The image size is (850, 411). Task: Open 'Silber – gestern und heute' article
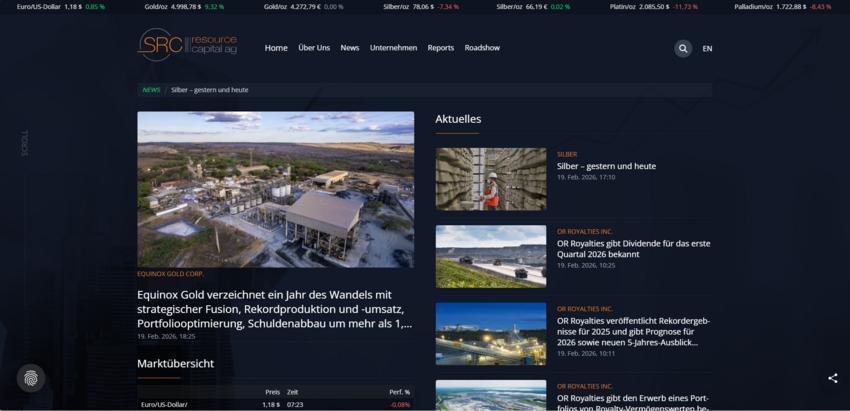[606, 166]
